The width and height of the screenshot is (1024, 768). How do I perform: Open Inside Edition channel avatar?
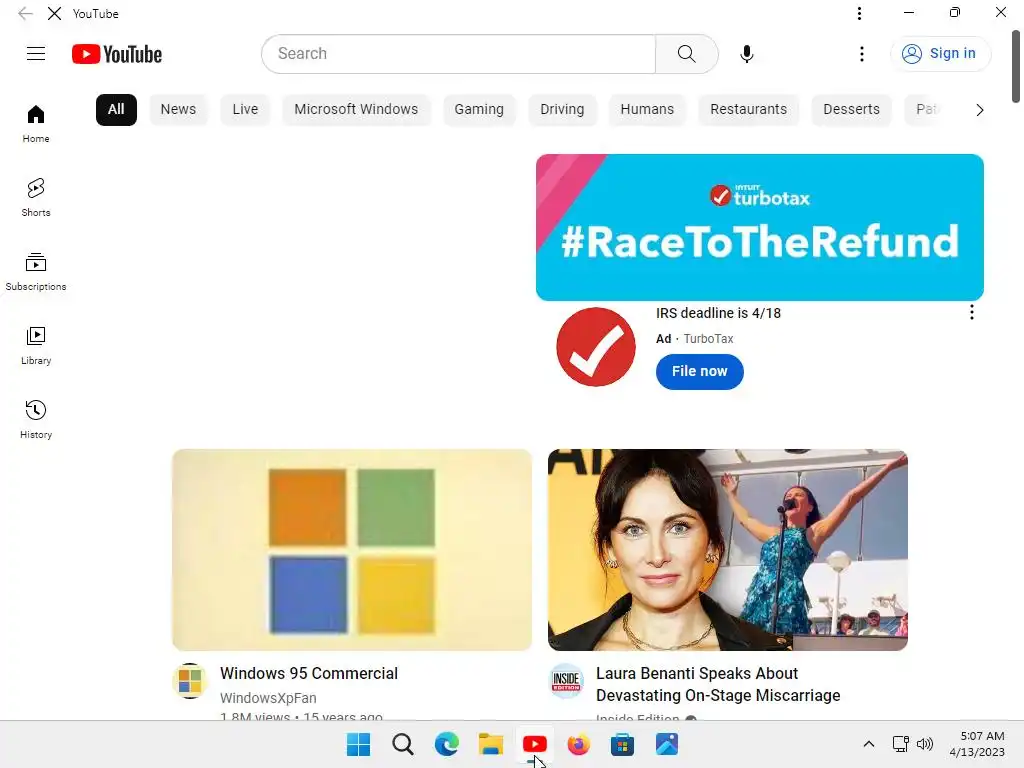click(x=566, y=680)
